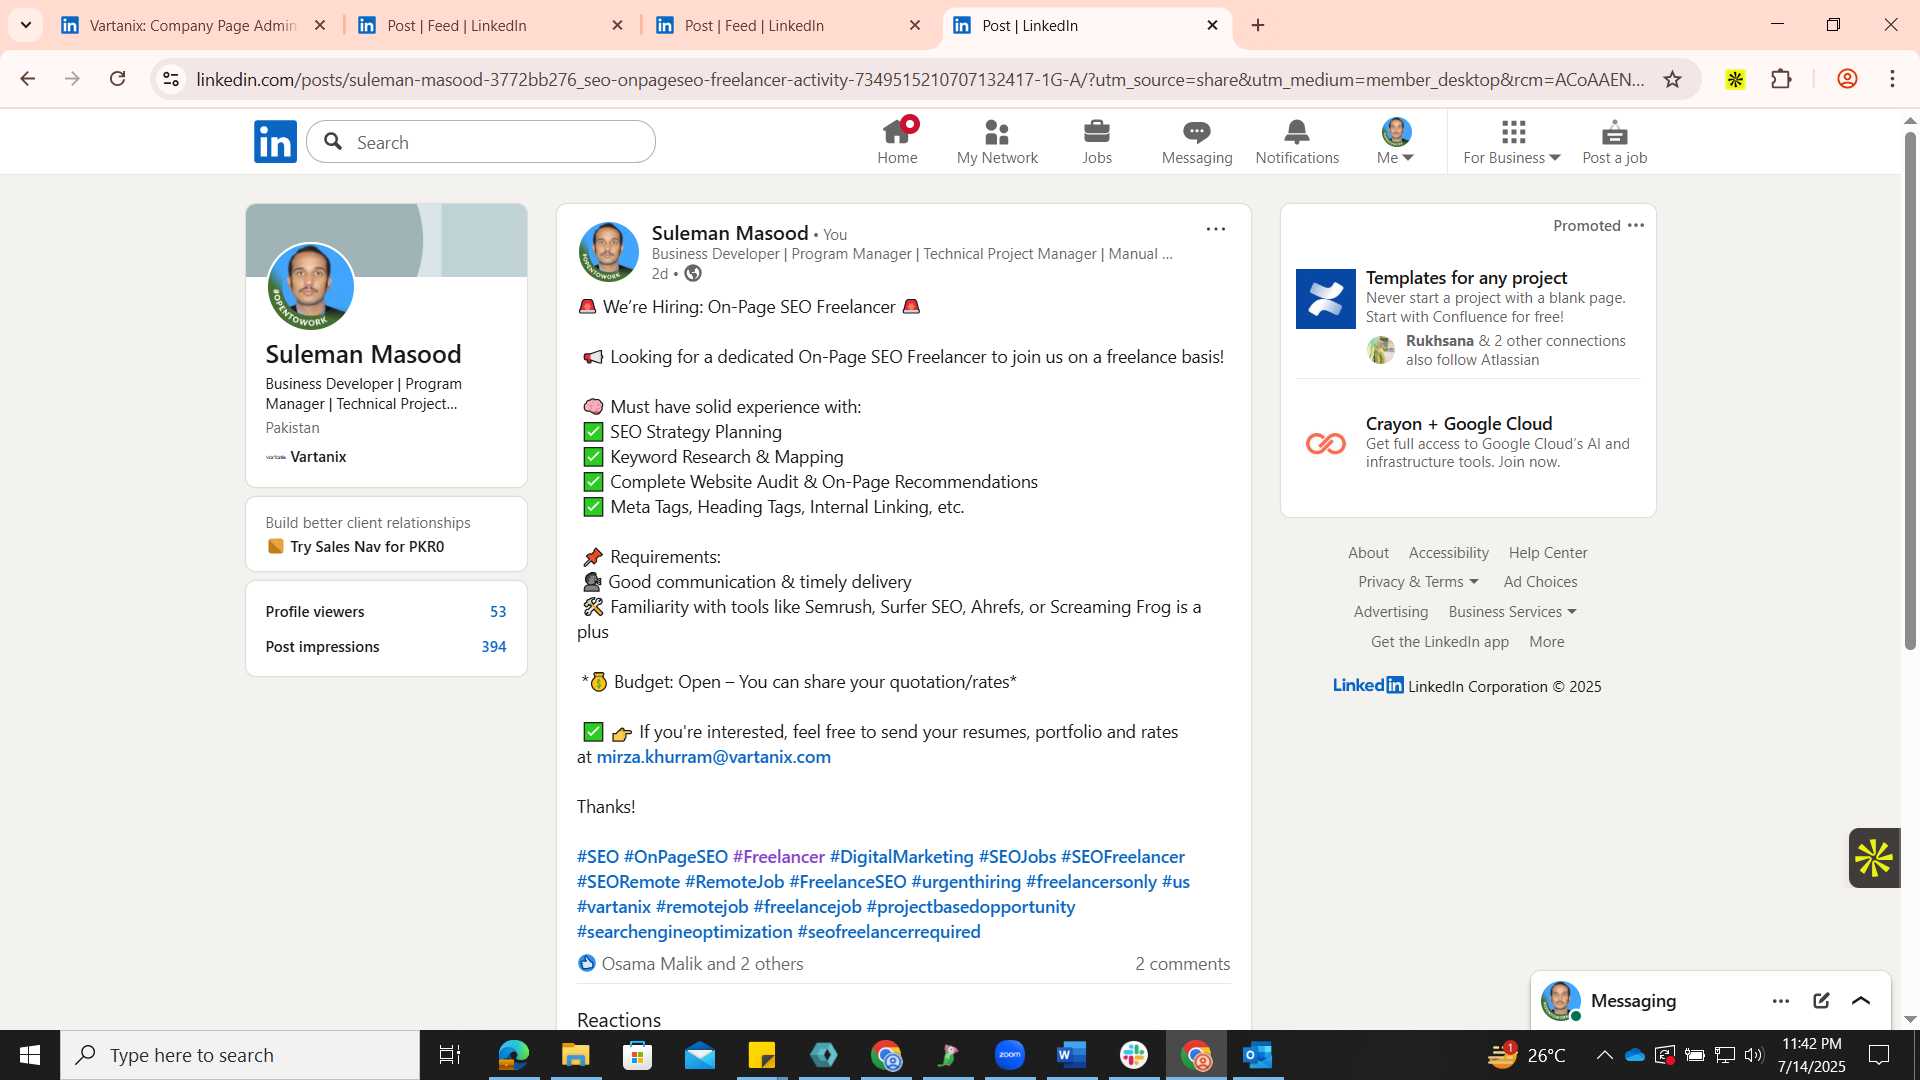Open the Help Center link
Screen dimensions: 1920x1080
point(1548,553)
